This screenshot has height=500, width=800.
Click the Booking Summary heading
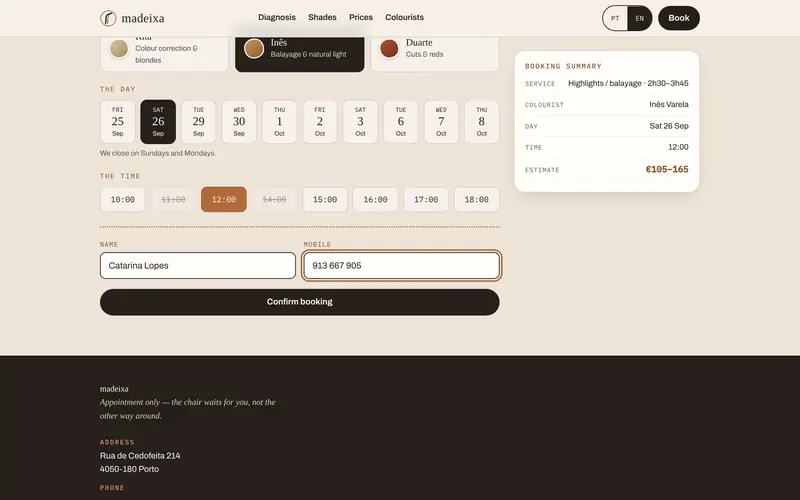click(563, 66)
